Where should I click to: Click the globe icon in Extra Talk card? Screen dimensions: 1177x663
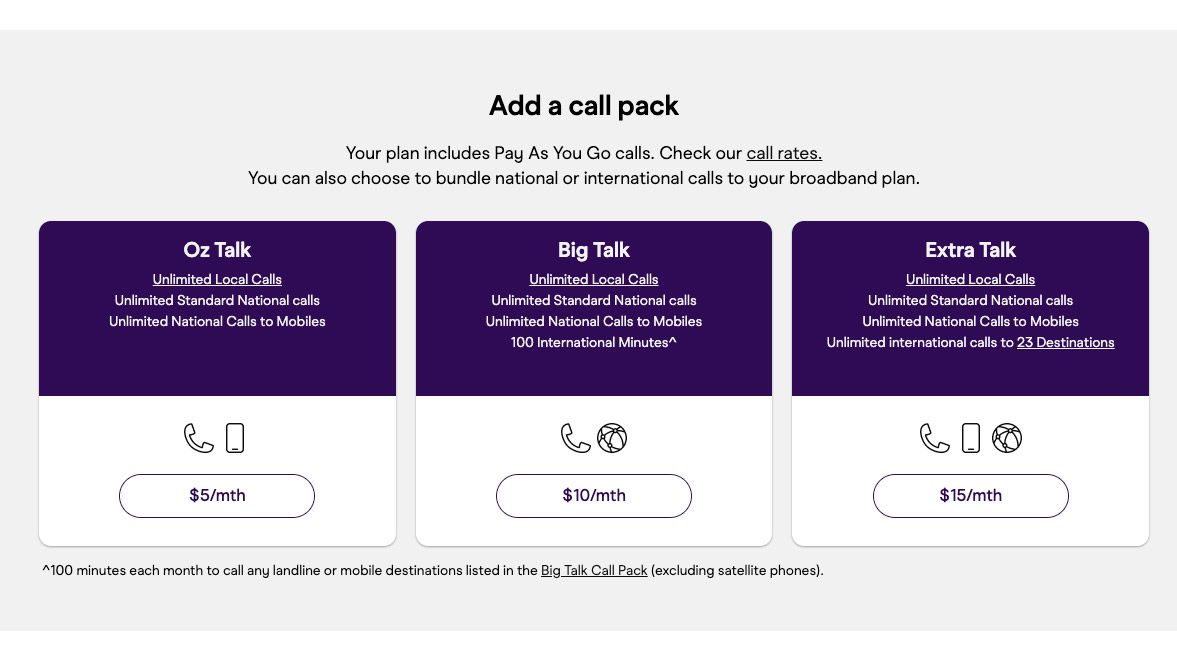(1006, 437)
